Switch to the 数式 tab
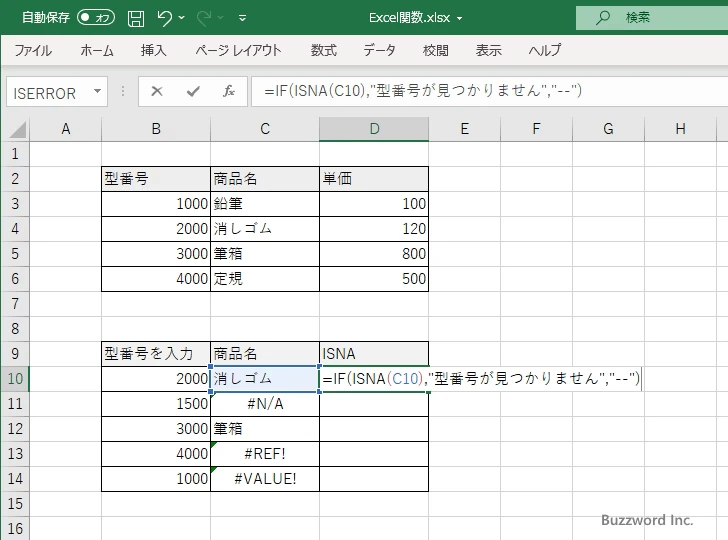The image size is (728, 540). click(324, 50)
